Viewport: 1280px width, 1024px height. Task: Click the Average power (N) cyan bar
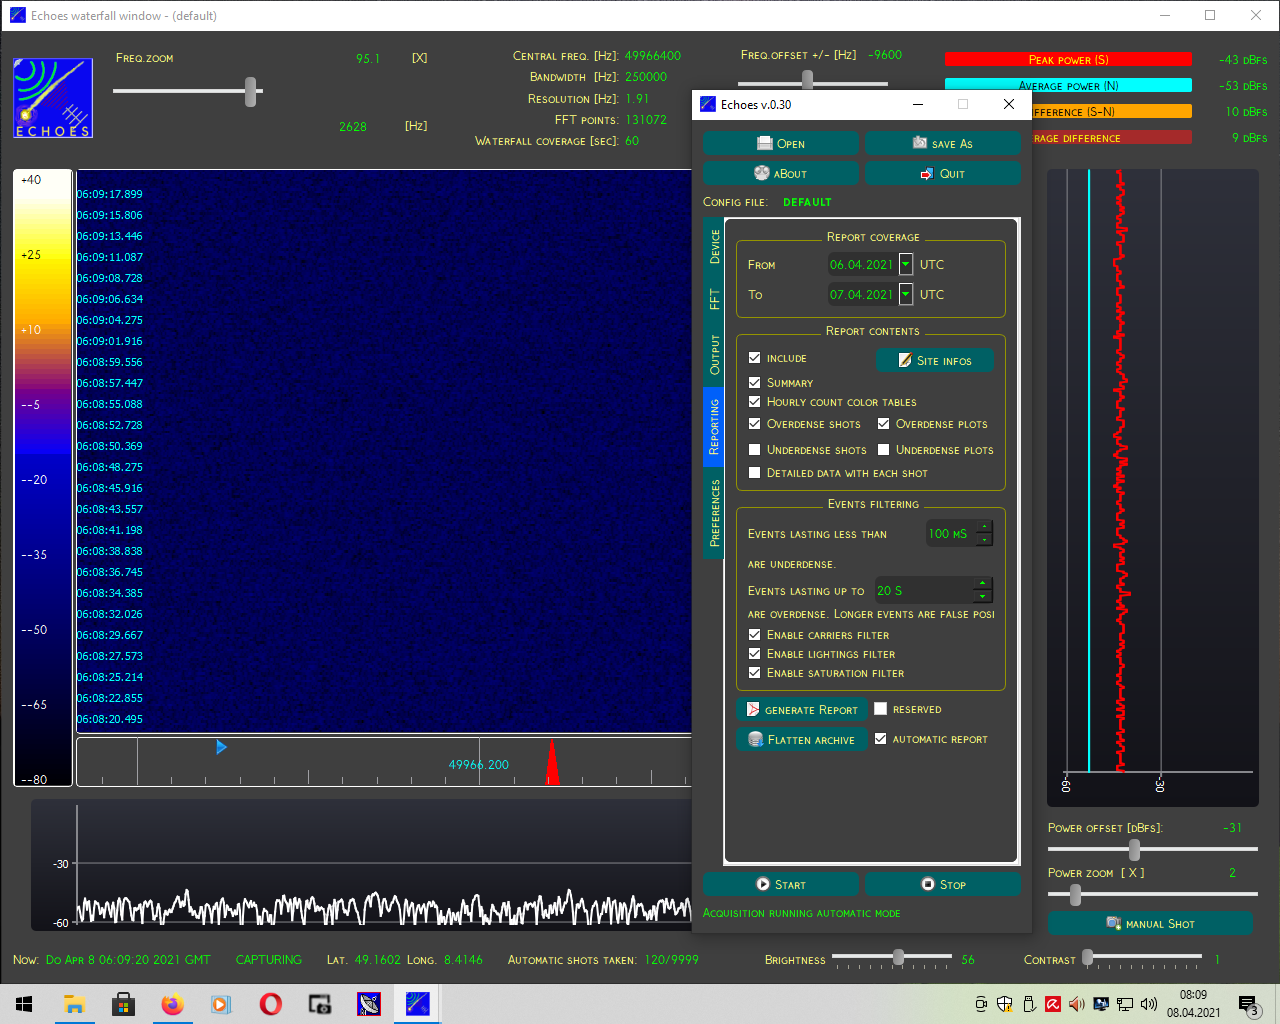tap(1068, 85)
